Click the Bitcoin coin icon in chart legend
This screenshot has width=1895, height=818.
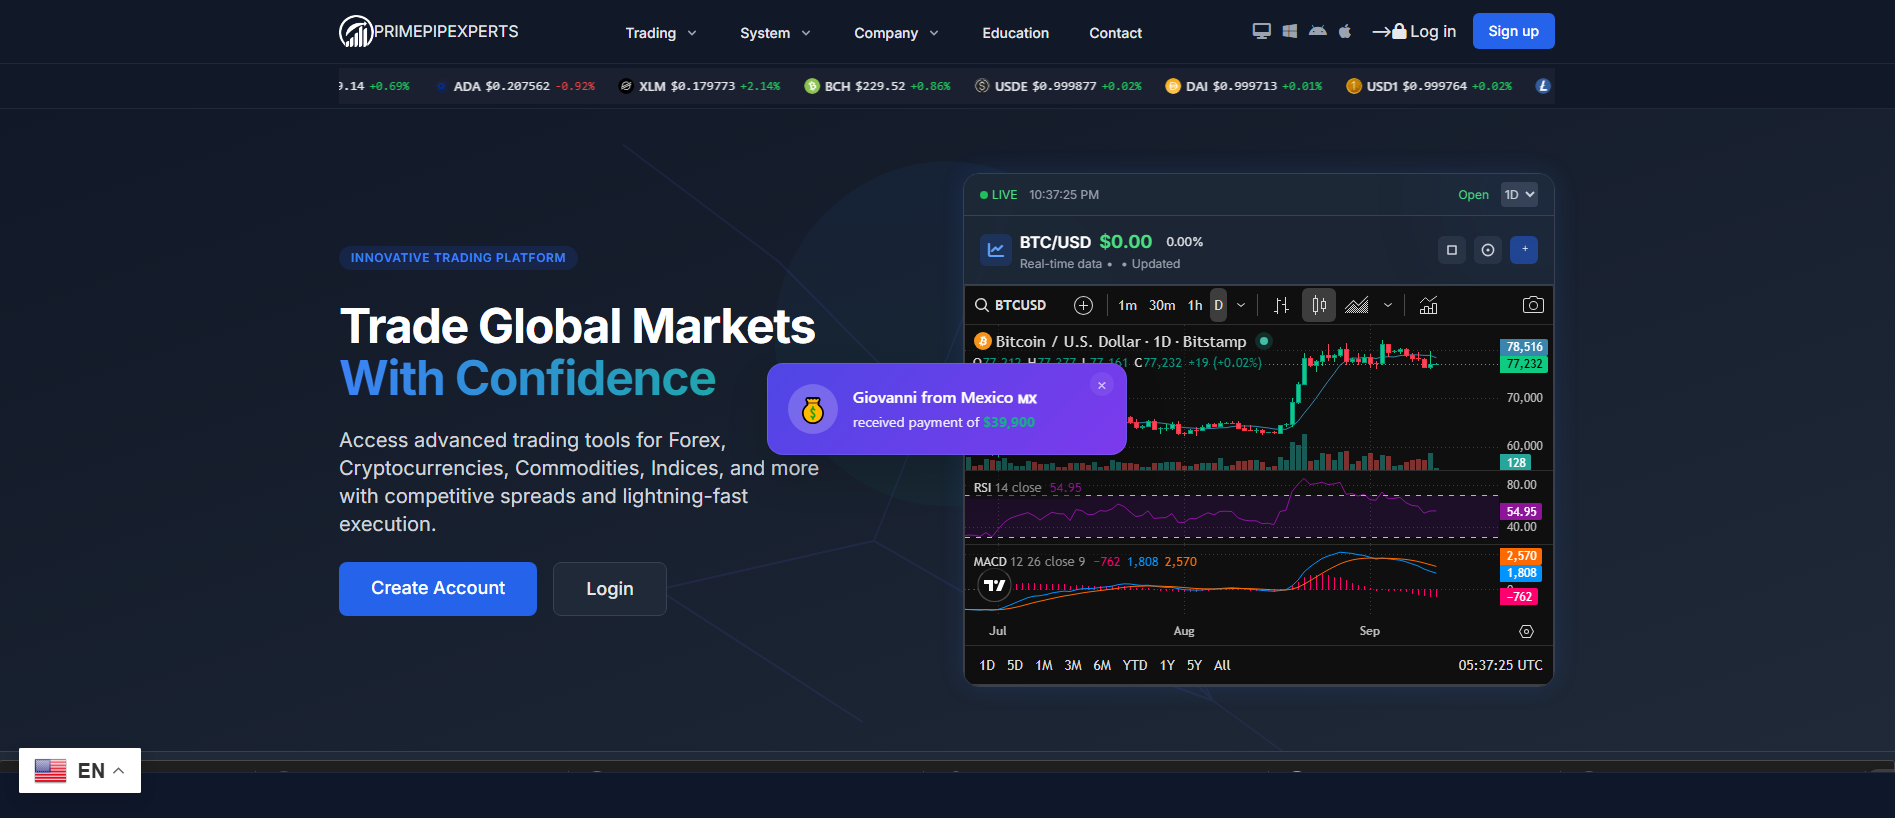982,341
